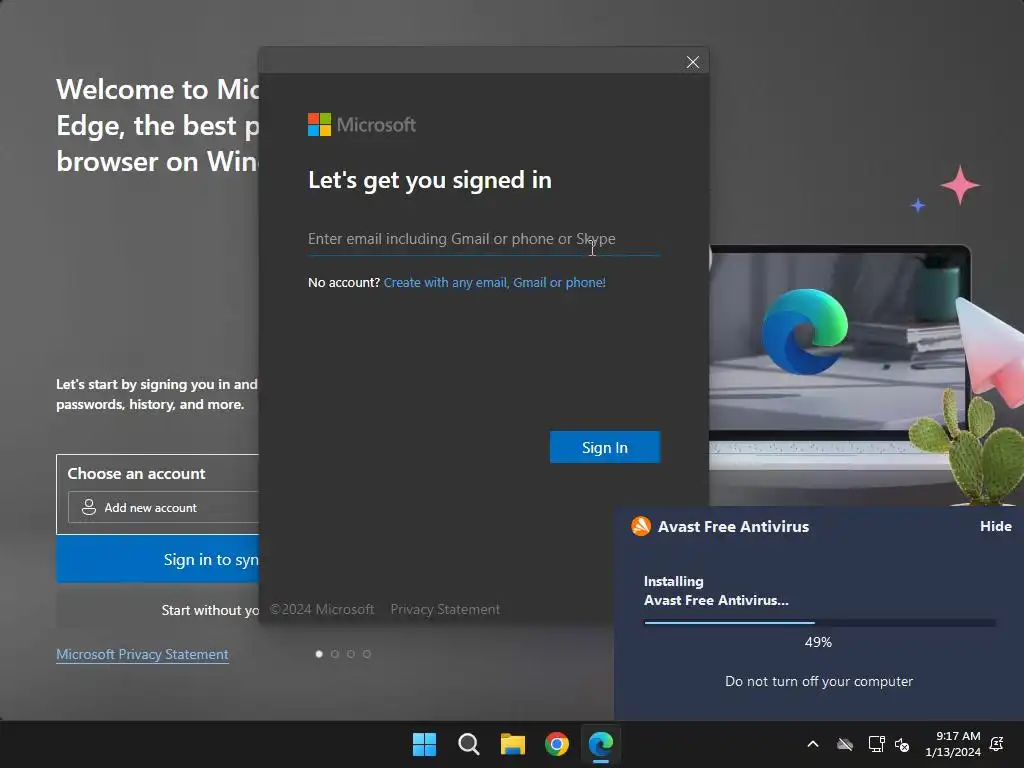Screen dimensions: 1024x768
Task: Open Microsoft Privacy Statement link
Action: (142, 654)
